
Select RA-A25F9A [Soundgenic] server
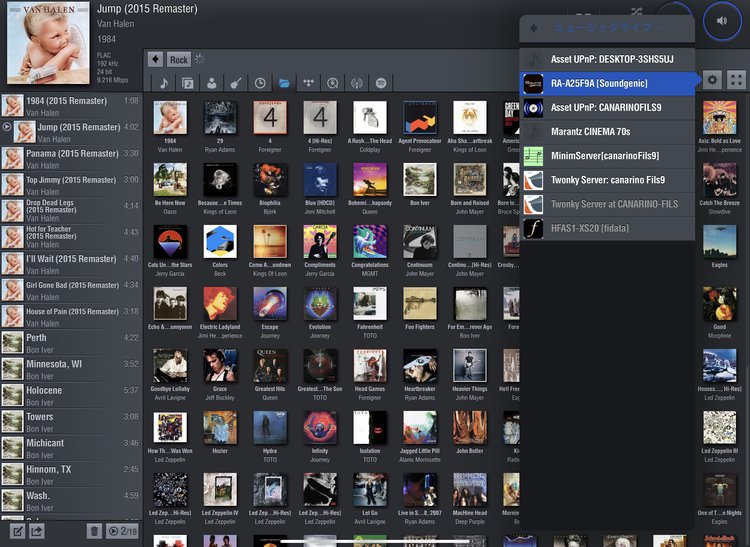pos(607,84)
